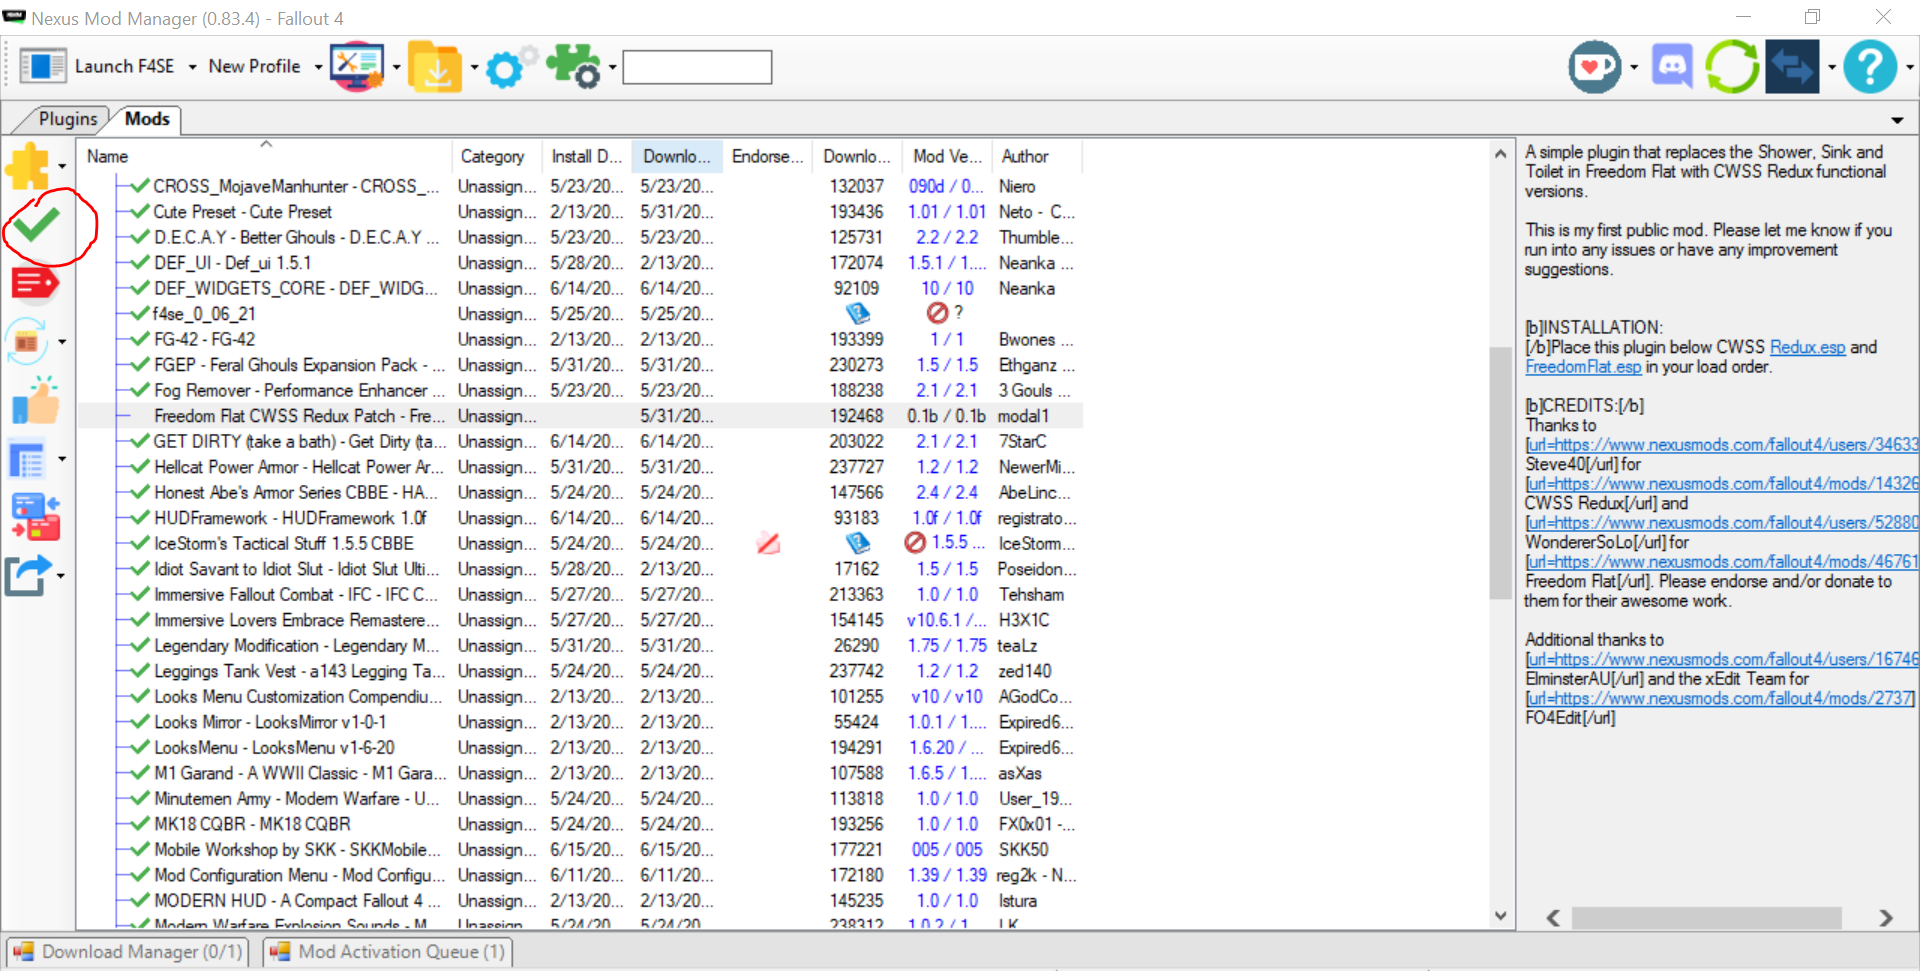Image resolution: width=1920 pixels, height=971 pixels.
Task: Click the check for mod updates icon
Action: (28, 342)
